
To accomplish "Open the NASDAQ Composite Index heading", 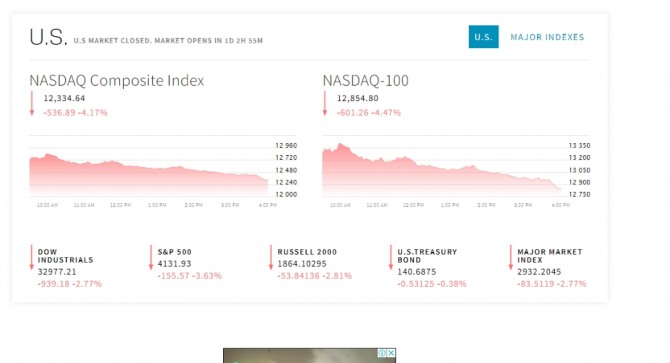I will point(117,80).
